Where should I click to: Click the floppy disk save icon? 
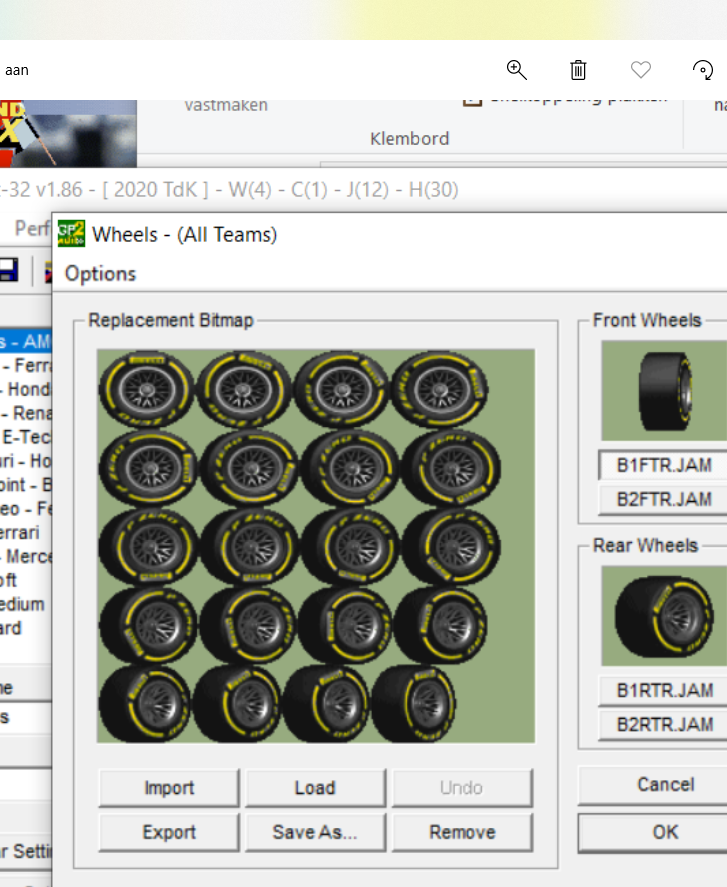coord(8,269)
